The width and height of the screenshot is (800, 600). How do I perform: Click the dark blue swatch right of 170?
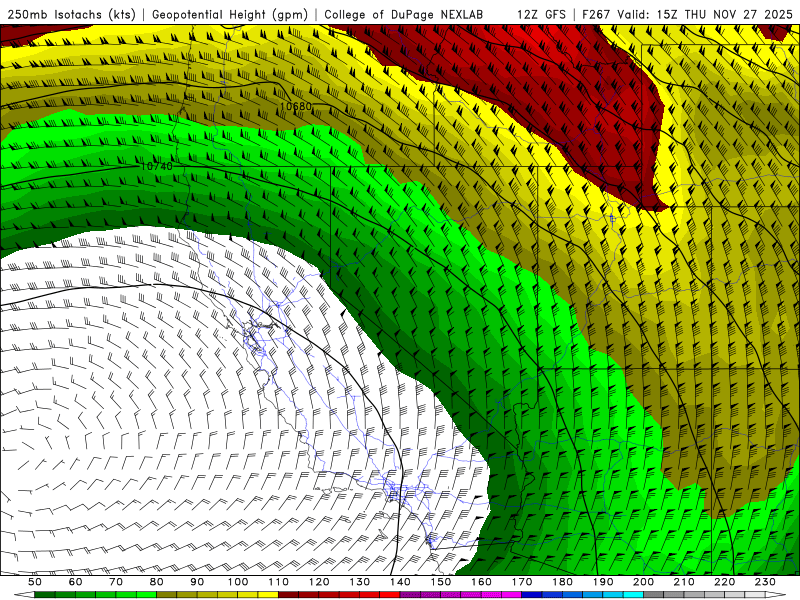(532, 595)
